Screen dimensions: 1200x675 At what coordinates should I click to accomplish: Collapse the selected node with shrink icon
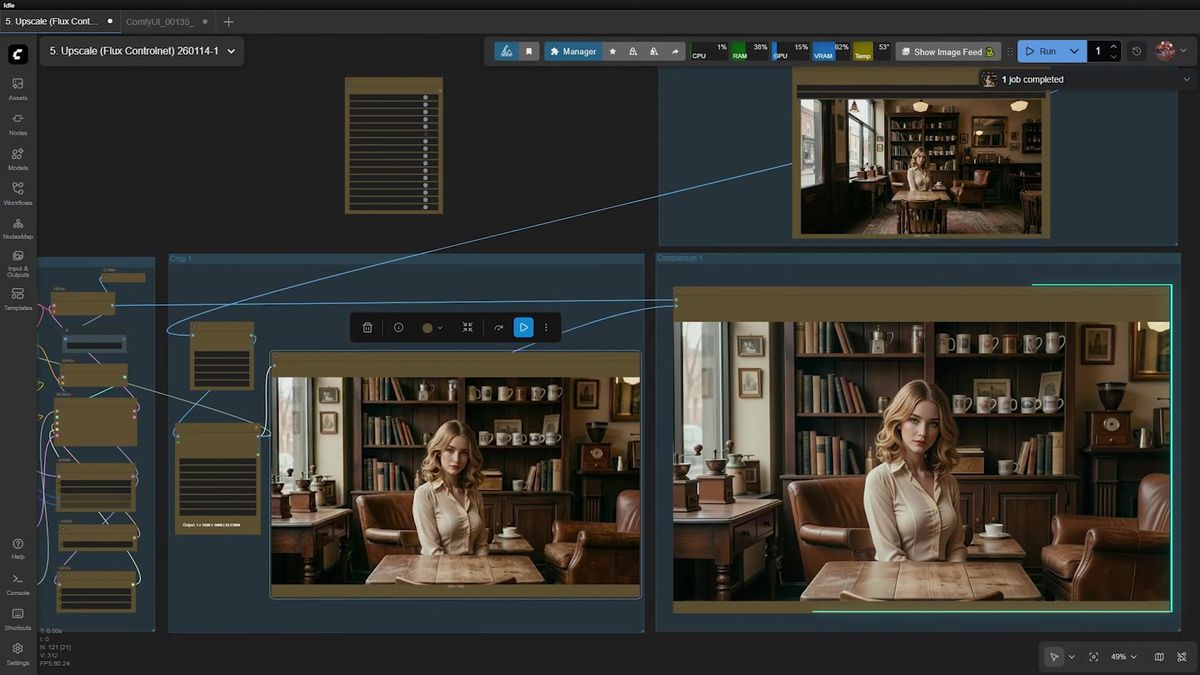[x=468, y=327]
